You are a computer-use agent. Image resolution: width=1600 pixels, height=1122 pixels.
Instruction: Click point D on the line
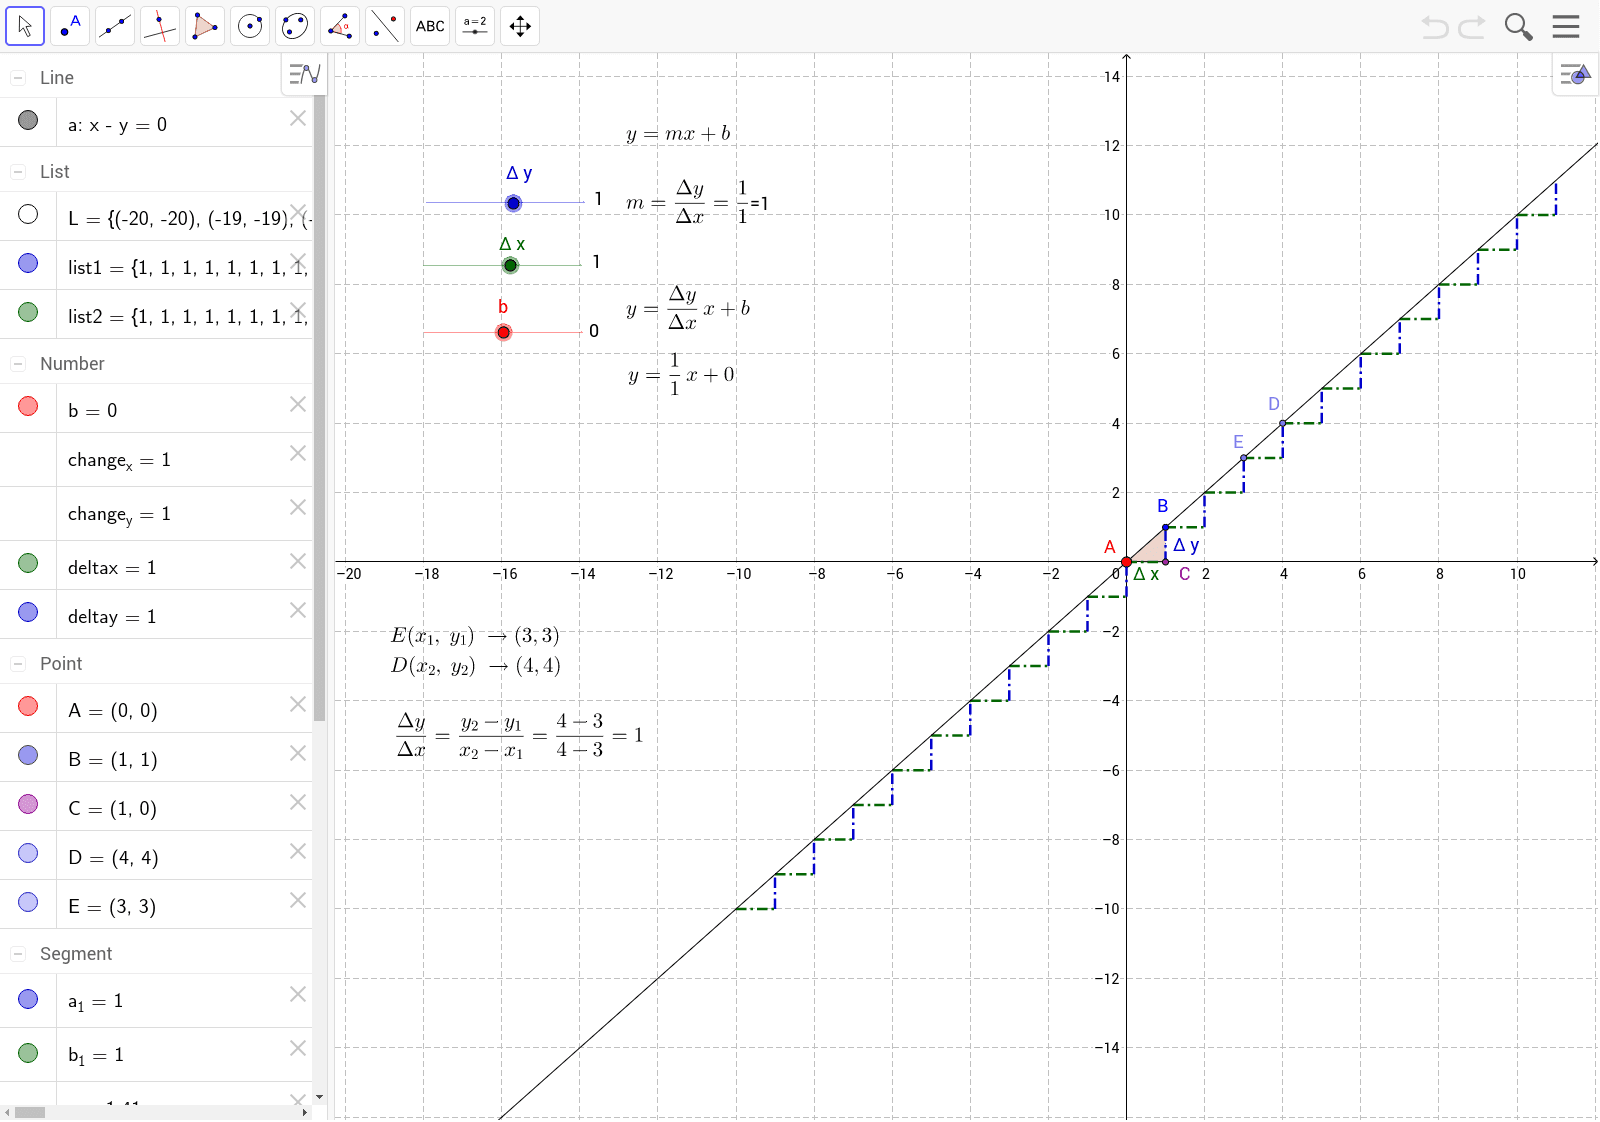pos(1283,423)
